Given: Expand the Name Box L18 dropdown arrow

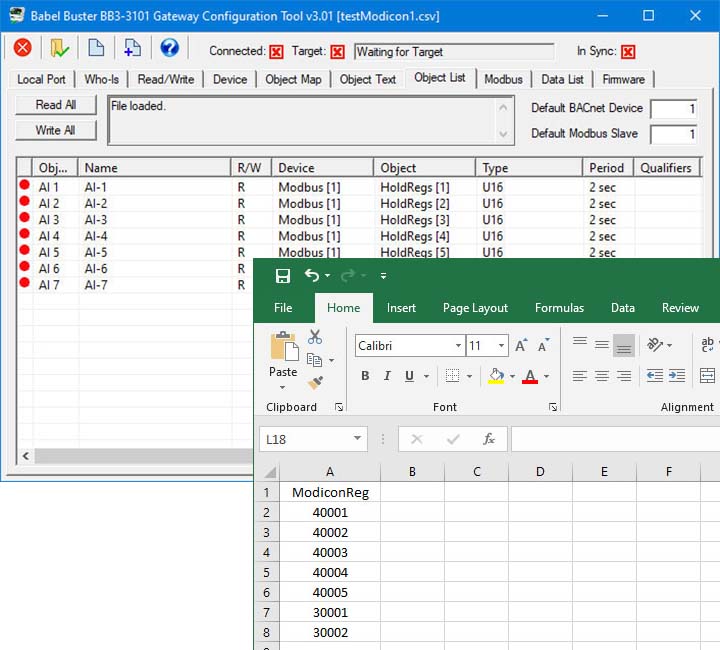Looking at the screenshot, I should [357, 438].
